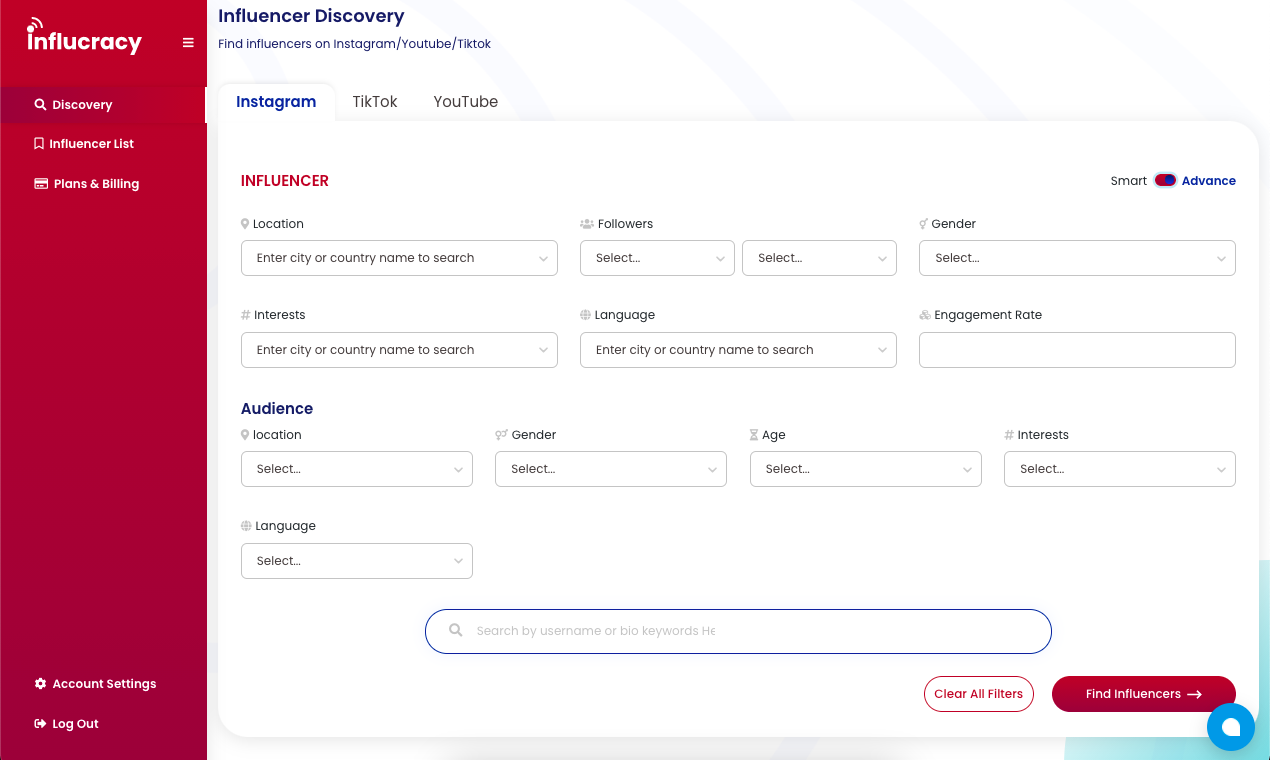1270x760 pixels.
Task: Click the location pin icon above Location field
Action: [244, 223]
